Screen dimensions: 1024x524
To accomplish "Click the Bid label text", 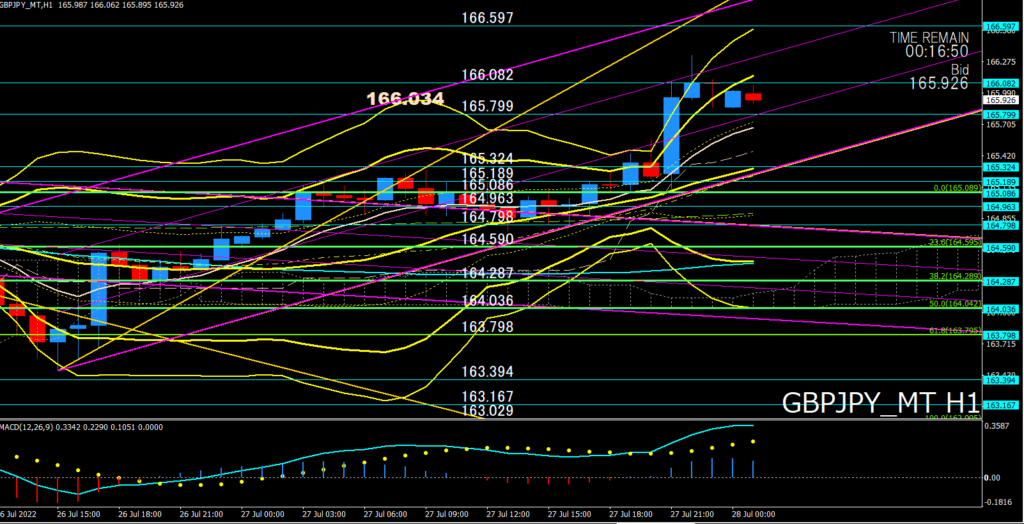I will coord(959,69).
